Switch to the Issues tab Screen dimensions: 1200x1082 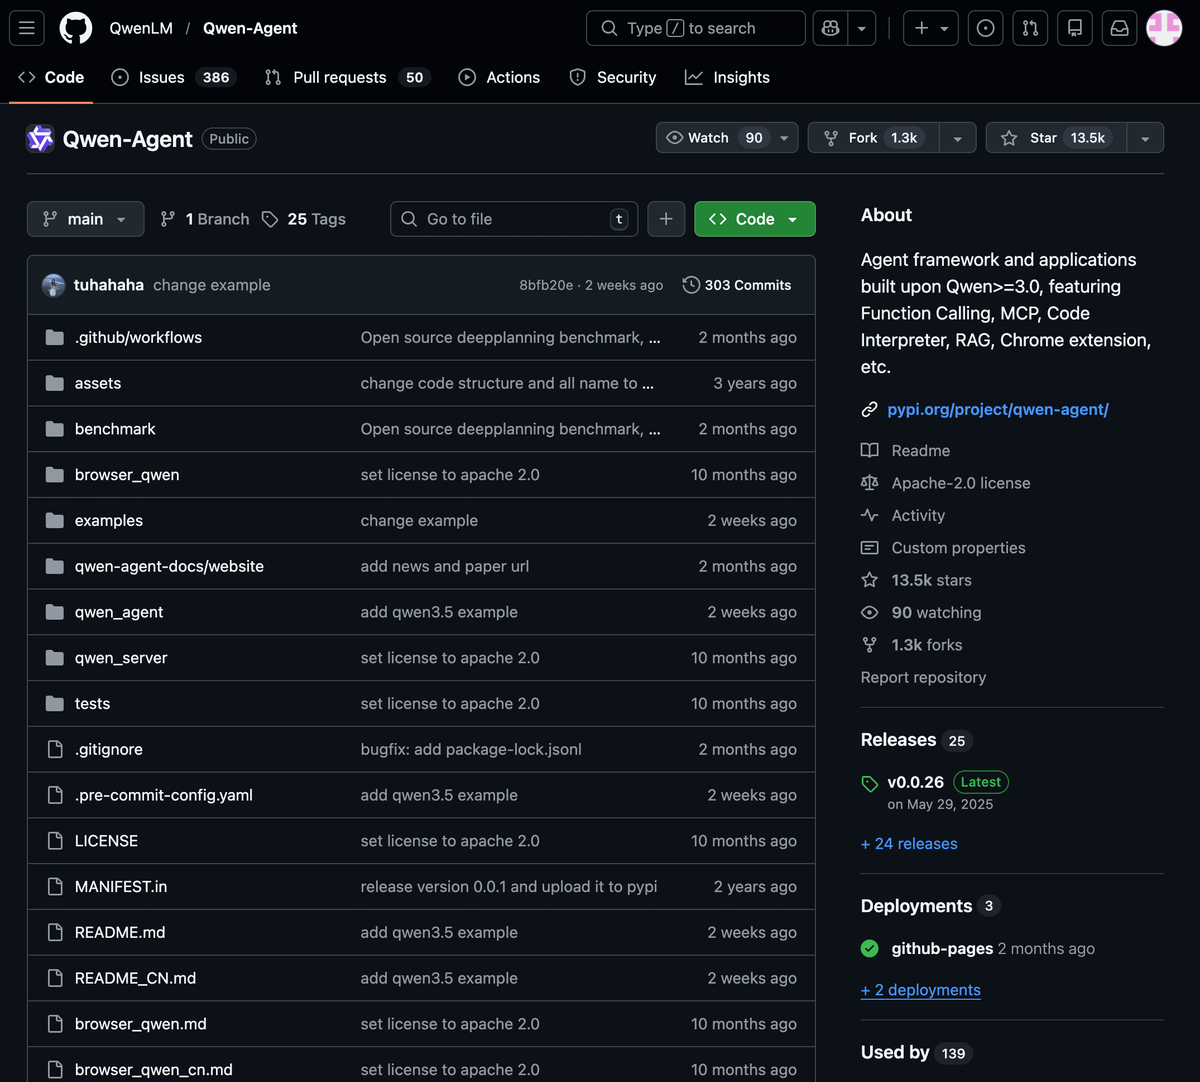pos(172,77)
